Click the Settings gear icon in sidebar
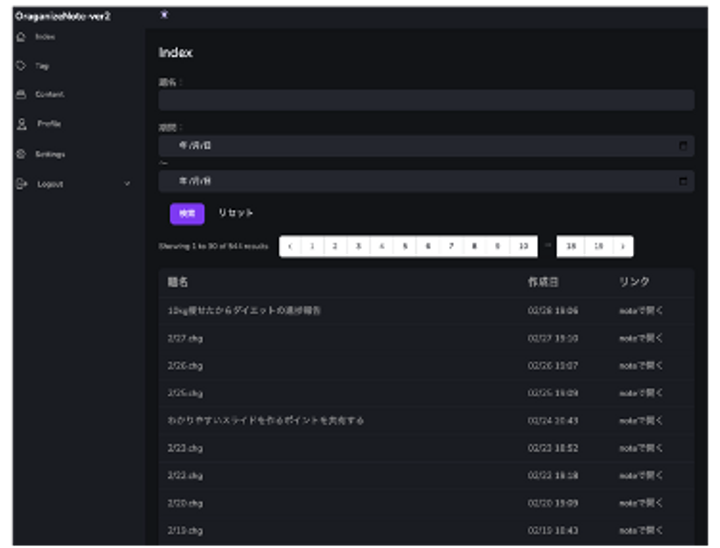Viewport: 720px width, 548px height. 21,154
